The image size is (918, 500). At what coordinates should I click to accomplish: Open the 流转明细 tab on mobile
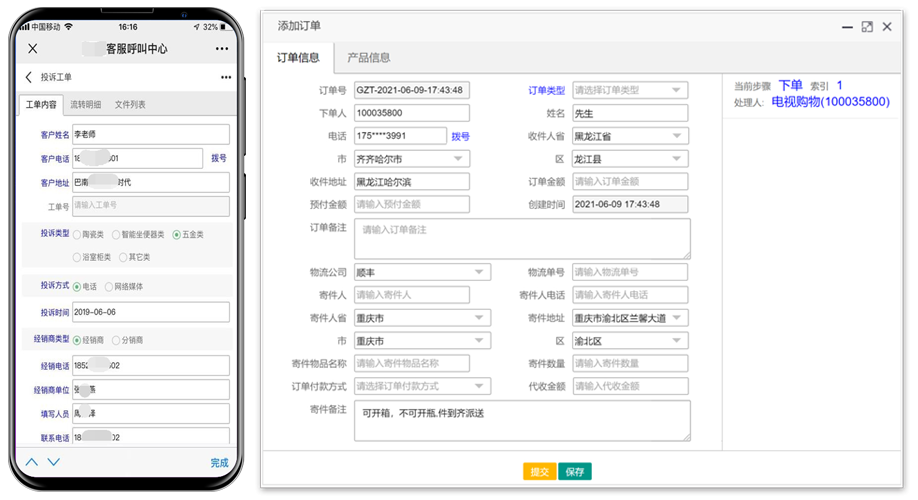[85, 104]
